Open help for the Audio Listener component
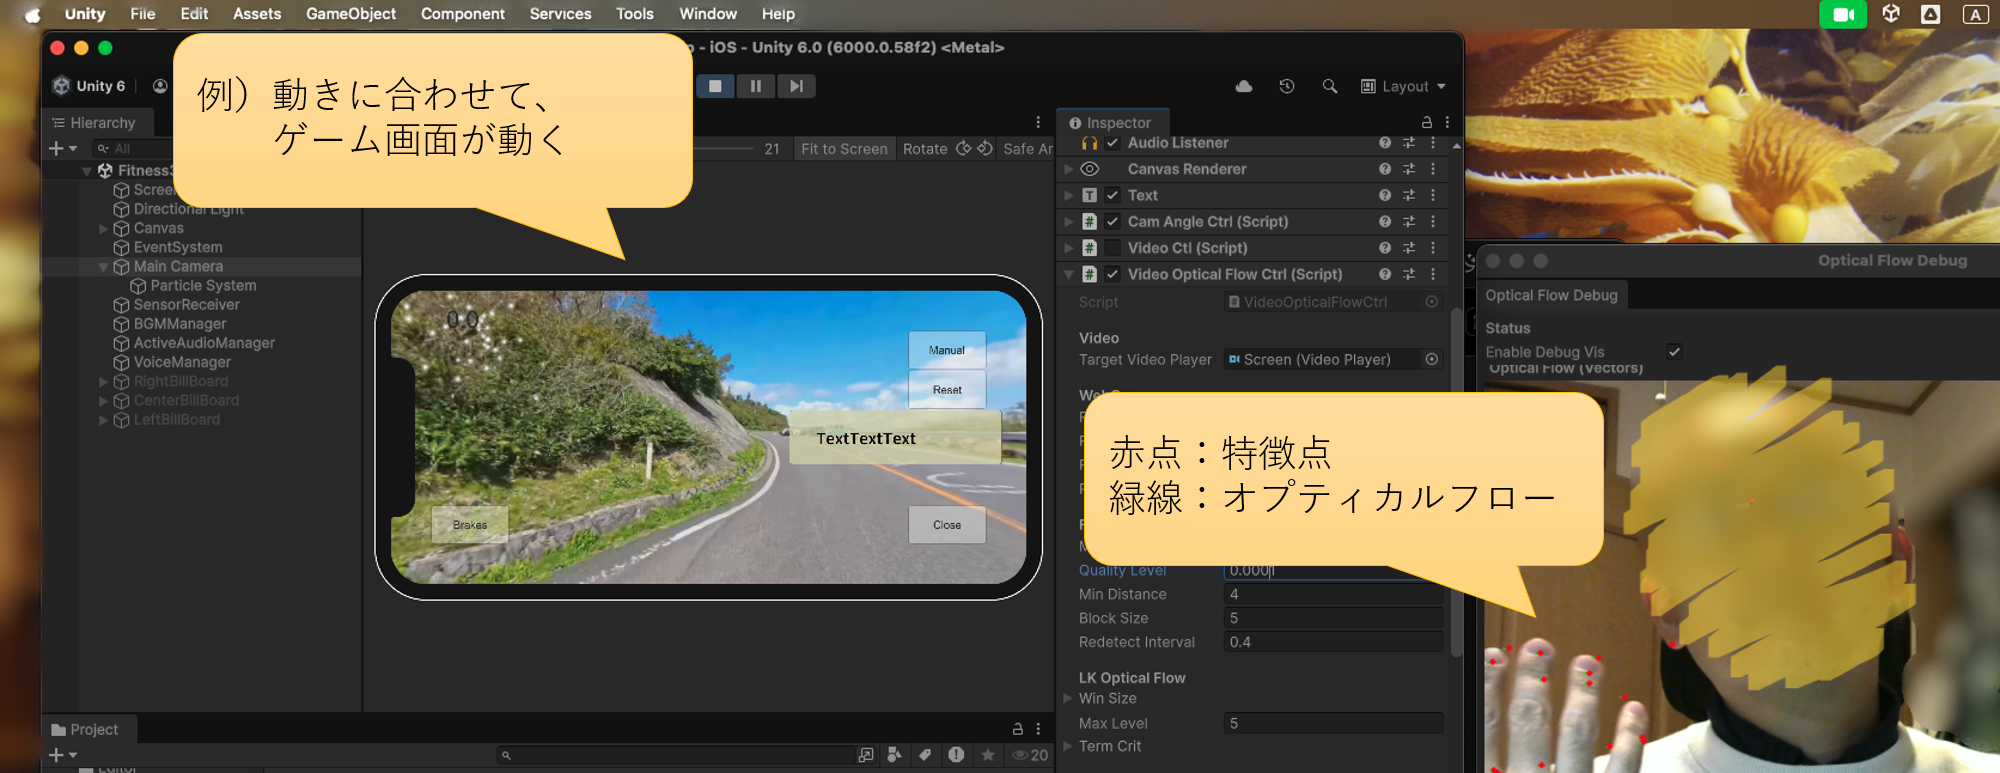Image resolution: width=2000 pixels, height=773 pixels. (1385, 143)
